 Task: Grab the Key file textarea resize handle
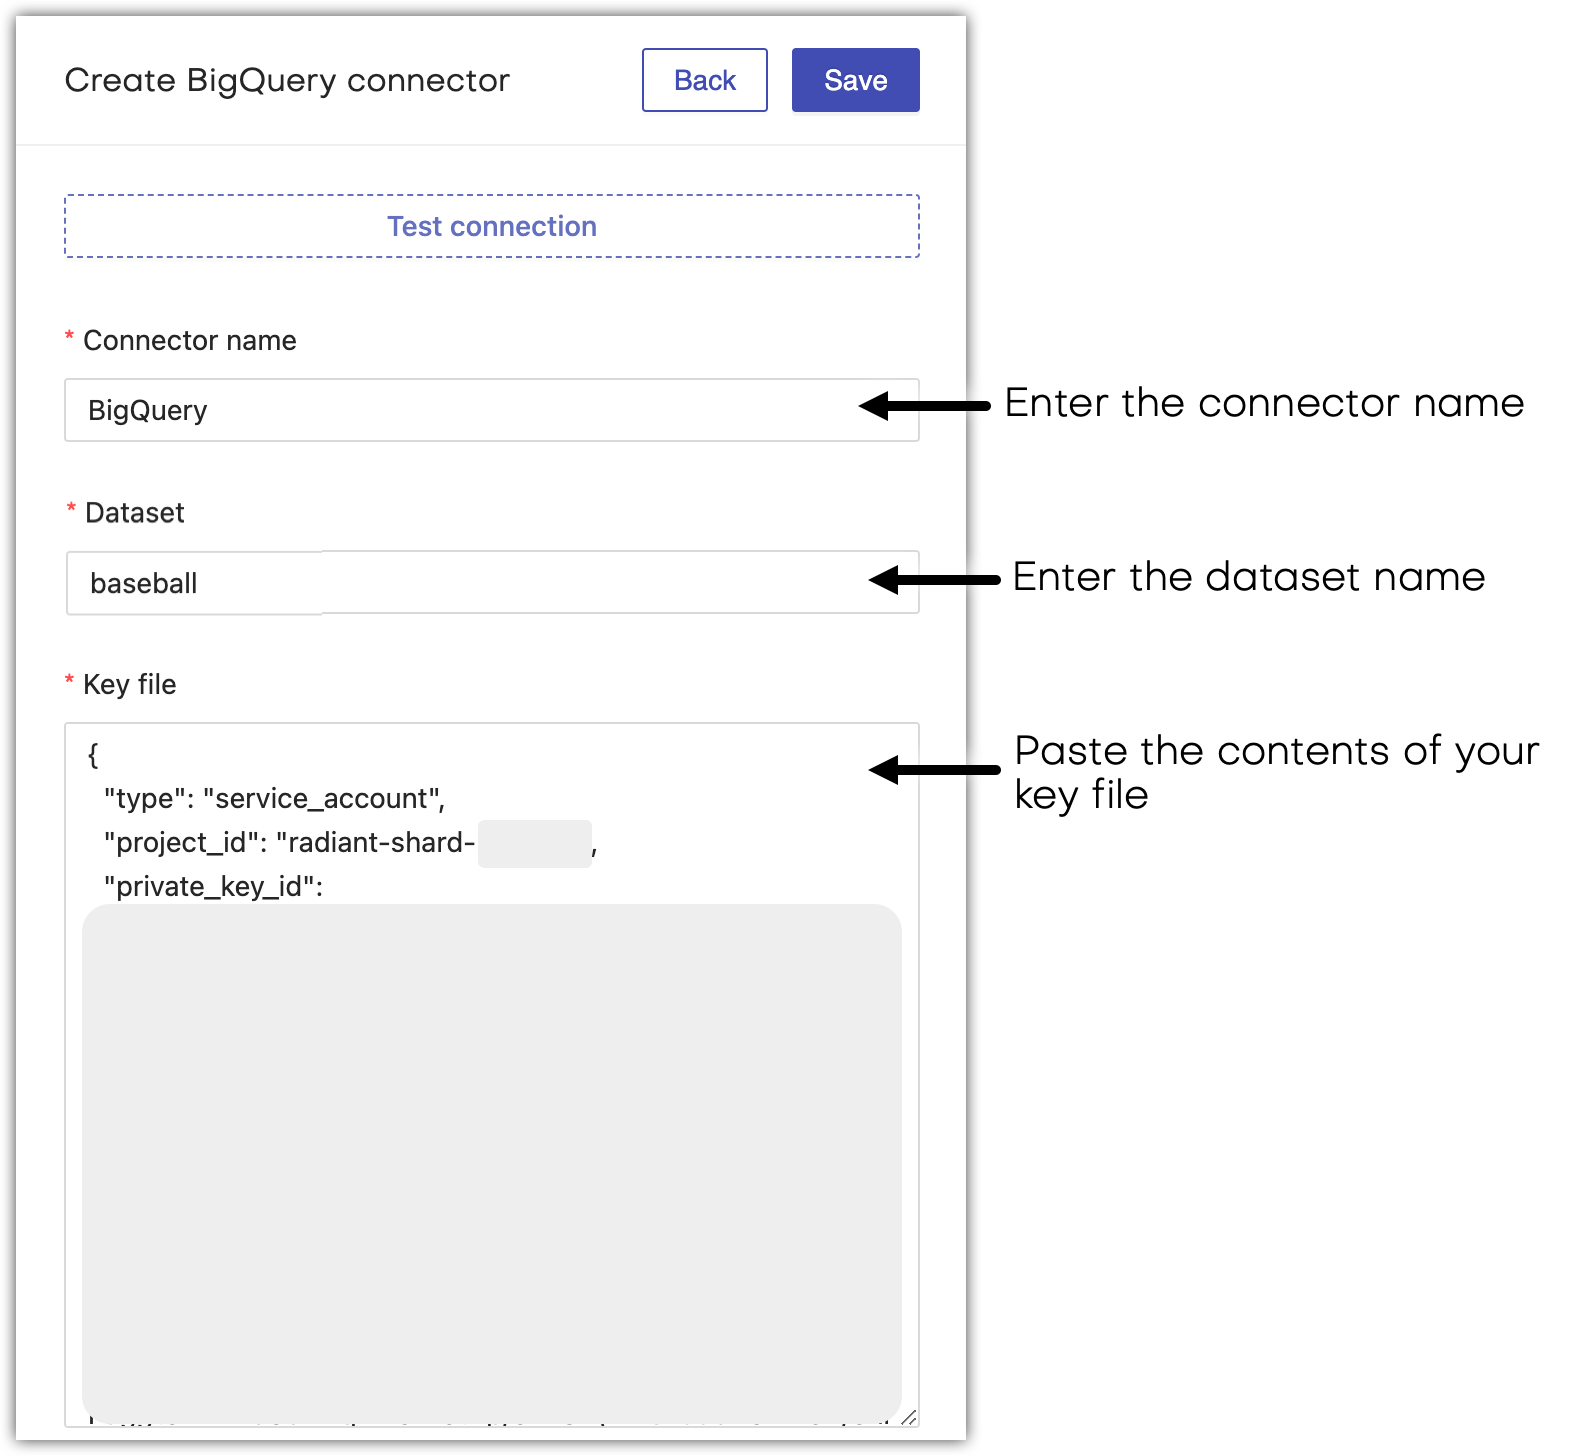[x=908, y=1417]
